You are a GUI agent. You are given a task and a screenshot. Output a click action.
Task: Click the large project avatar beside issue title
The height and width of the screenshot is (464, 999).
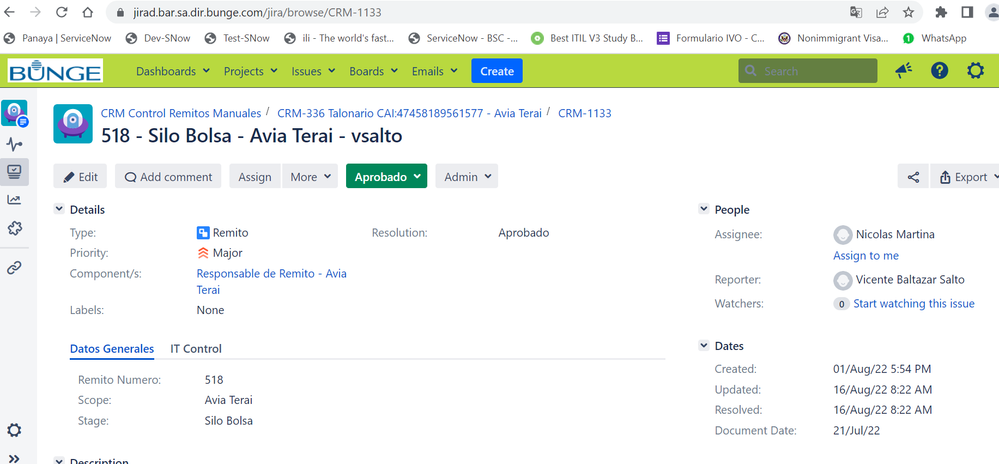(x=73, y=124)
